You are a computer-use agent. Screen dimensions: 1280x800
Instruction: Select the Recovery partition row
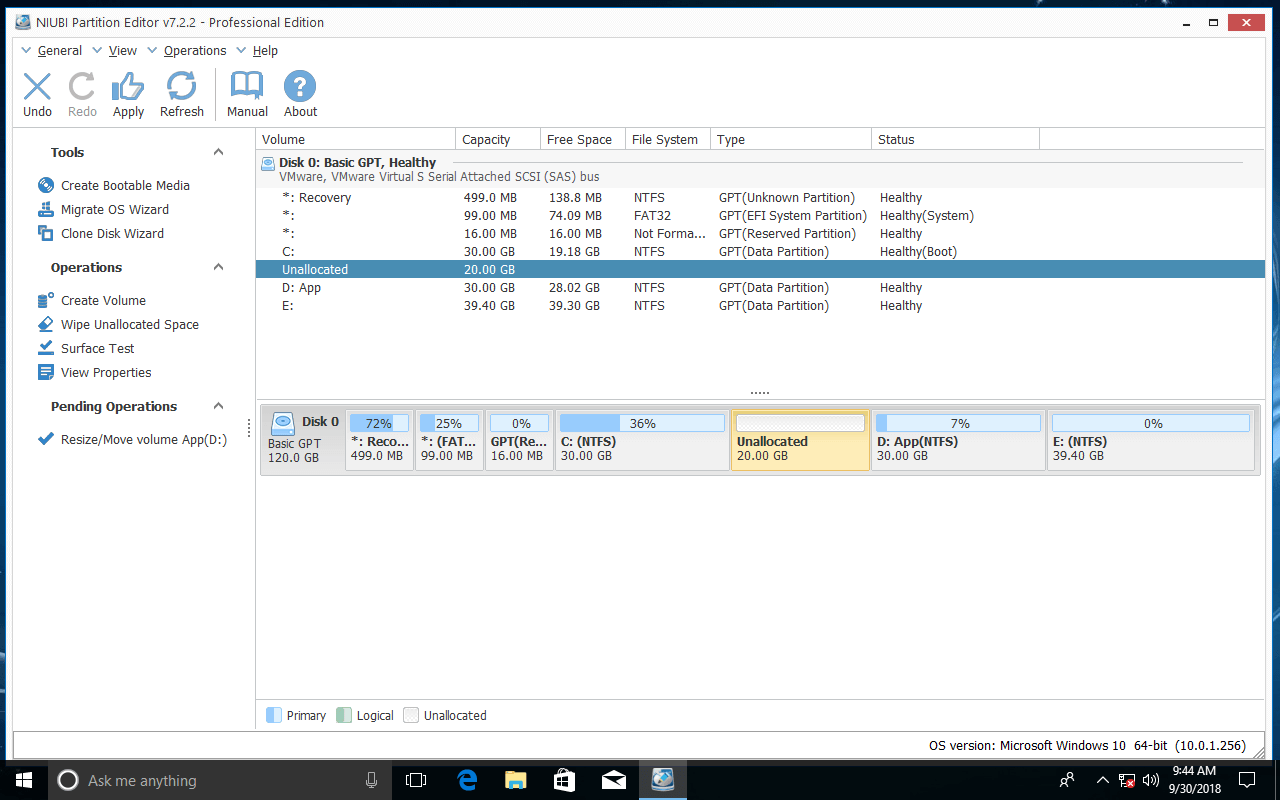pos(760,198)
